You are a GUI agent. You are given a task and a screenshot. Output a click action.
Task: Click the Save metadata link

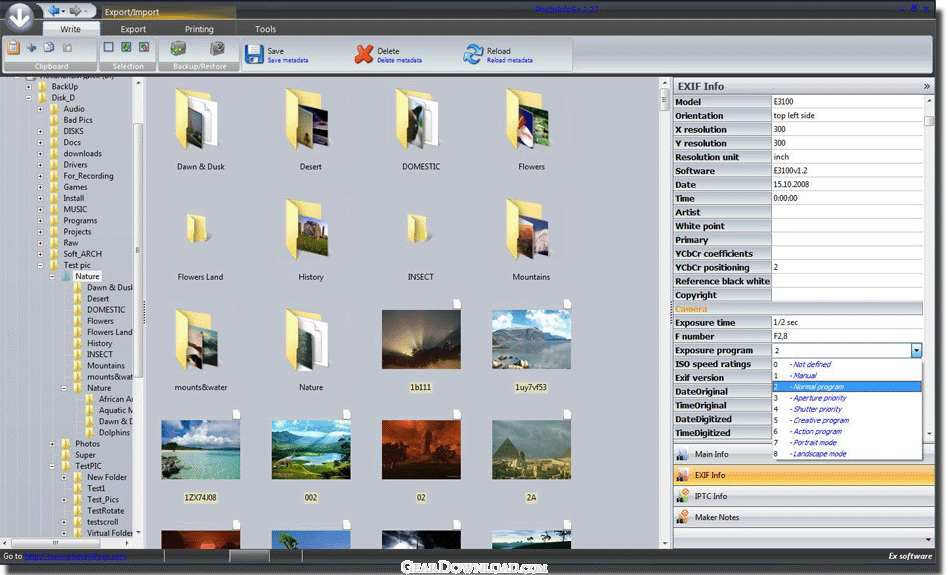[288, 60]
